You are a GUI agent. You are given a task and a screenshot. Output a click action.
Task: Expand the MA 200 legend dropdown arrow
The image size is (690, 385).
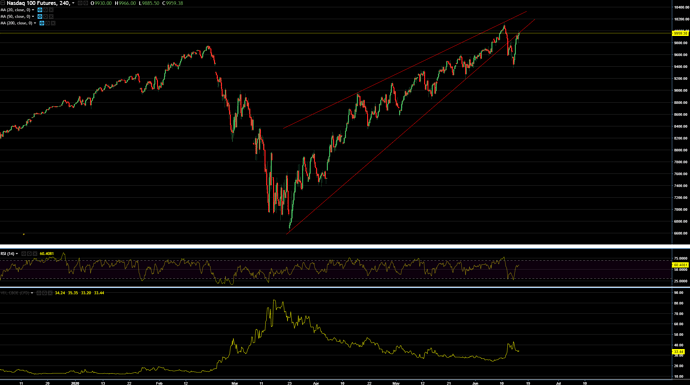tap(35, 23)
